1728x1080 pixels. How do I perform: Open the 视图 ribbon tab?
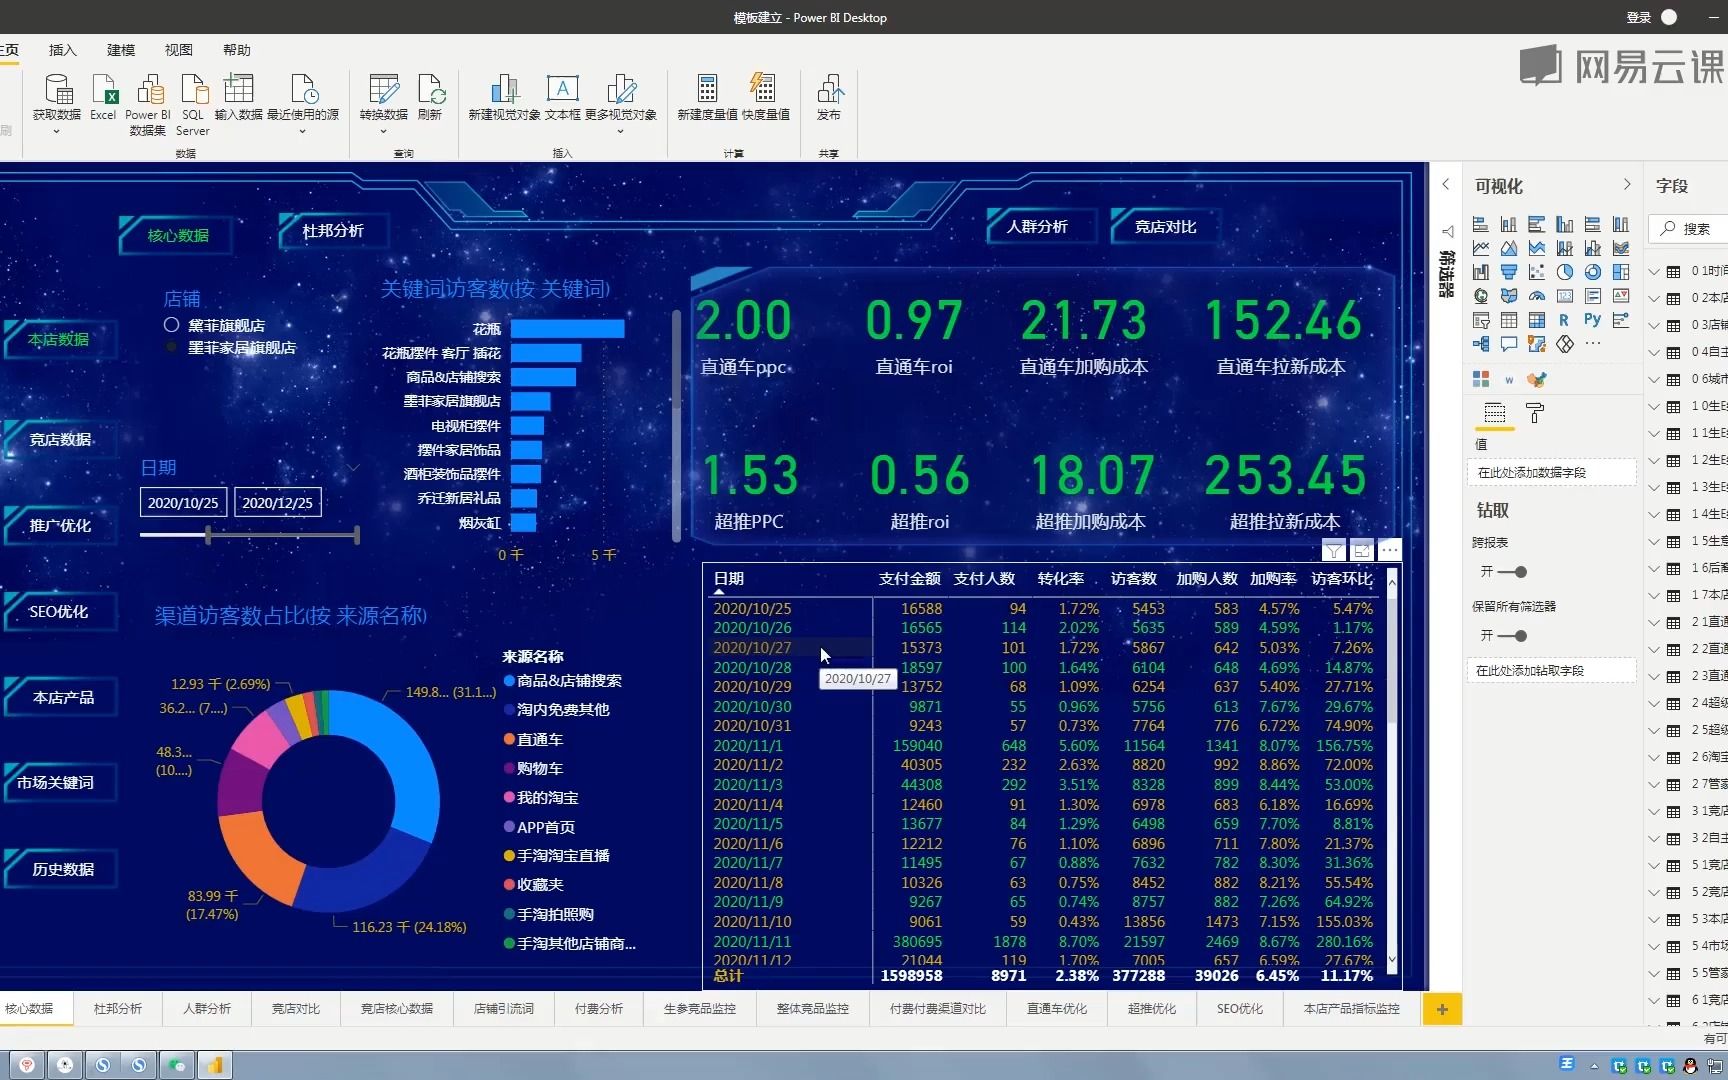pos(179,50)
